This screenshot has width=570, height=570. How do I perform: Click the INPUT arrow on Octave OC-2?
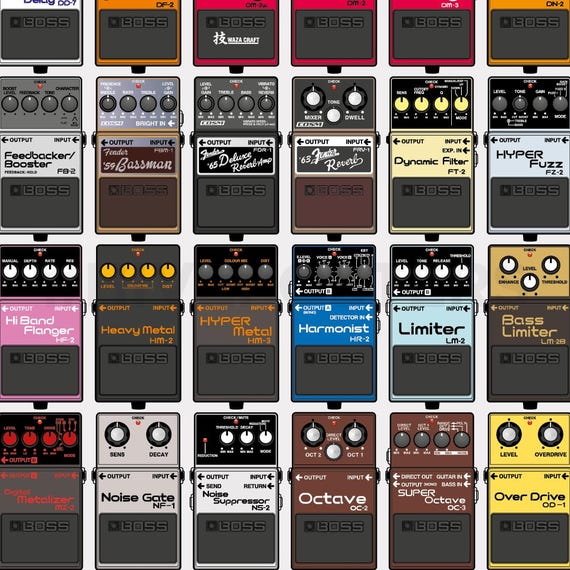(x=369, y=477)
